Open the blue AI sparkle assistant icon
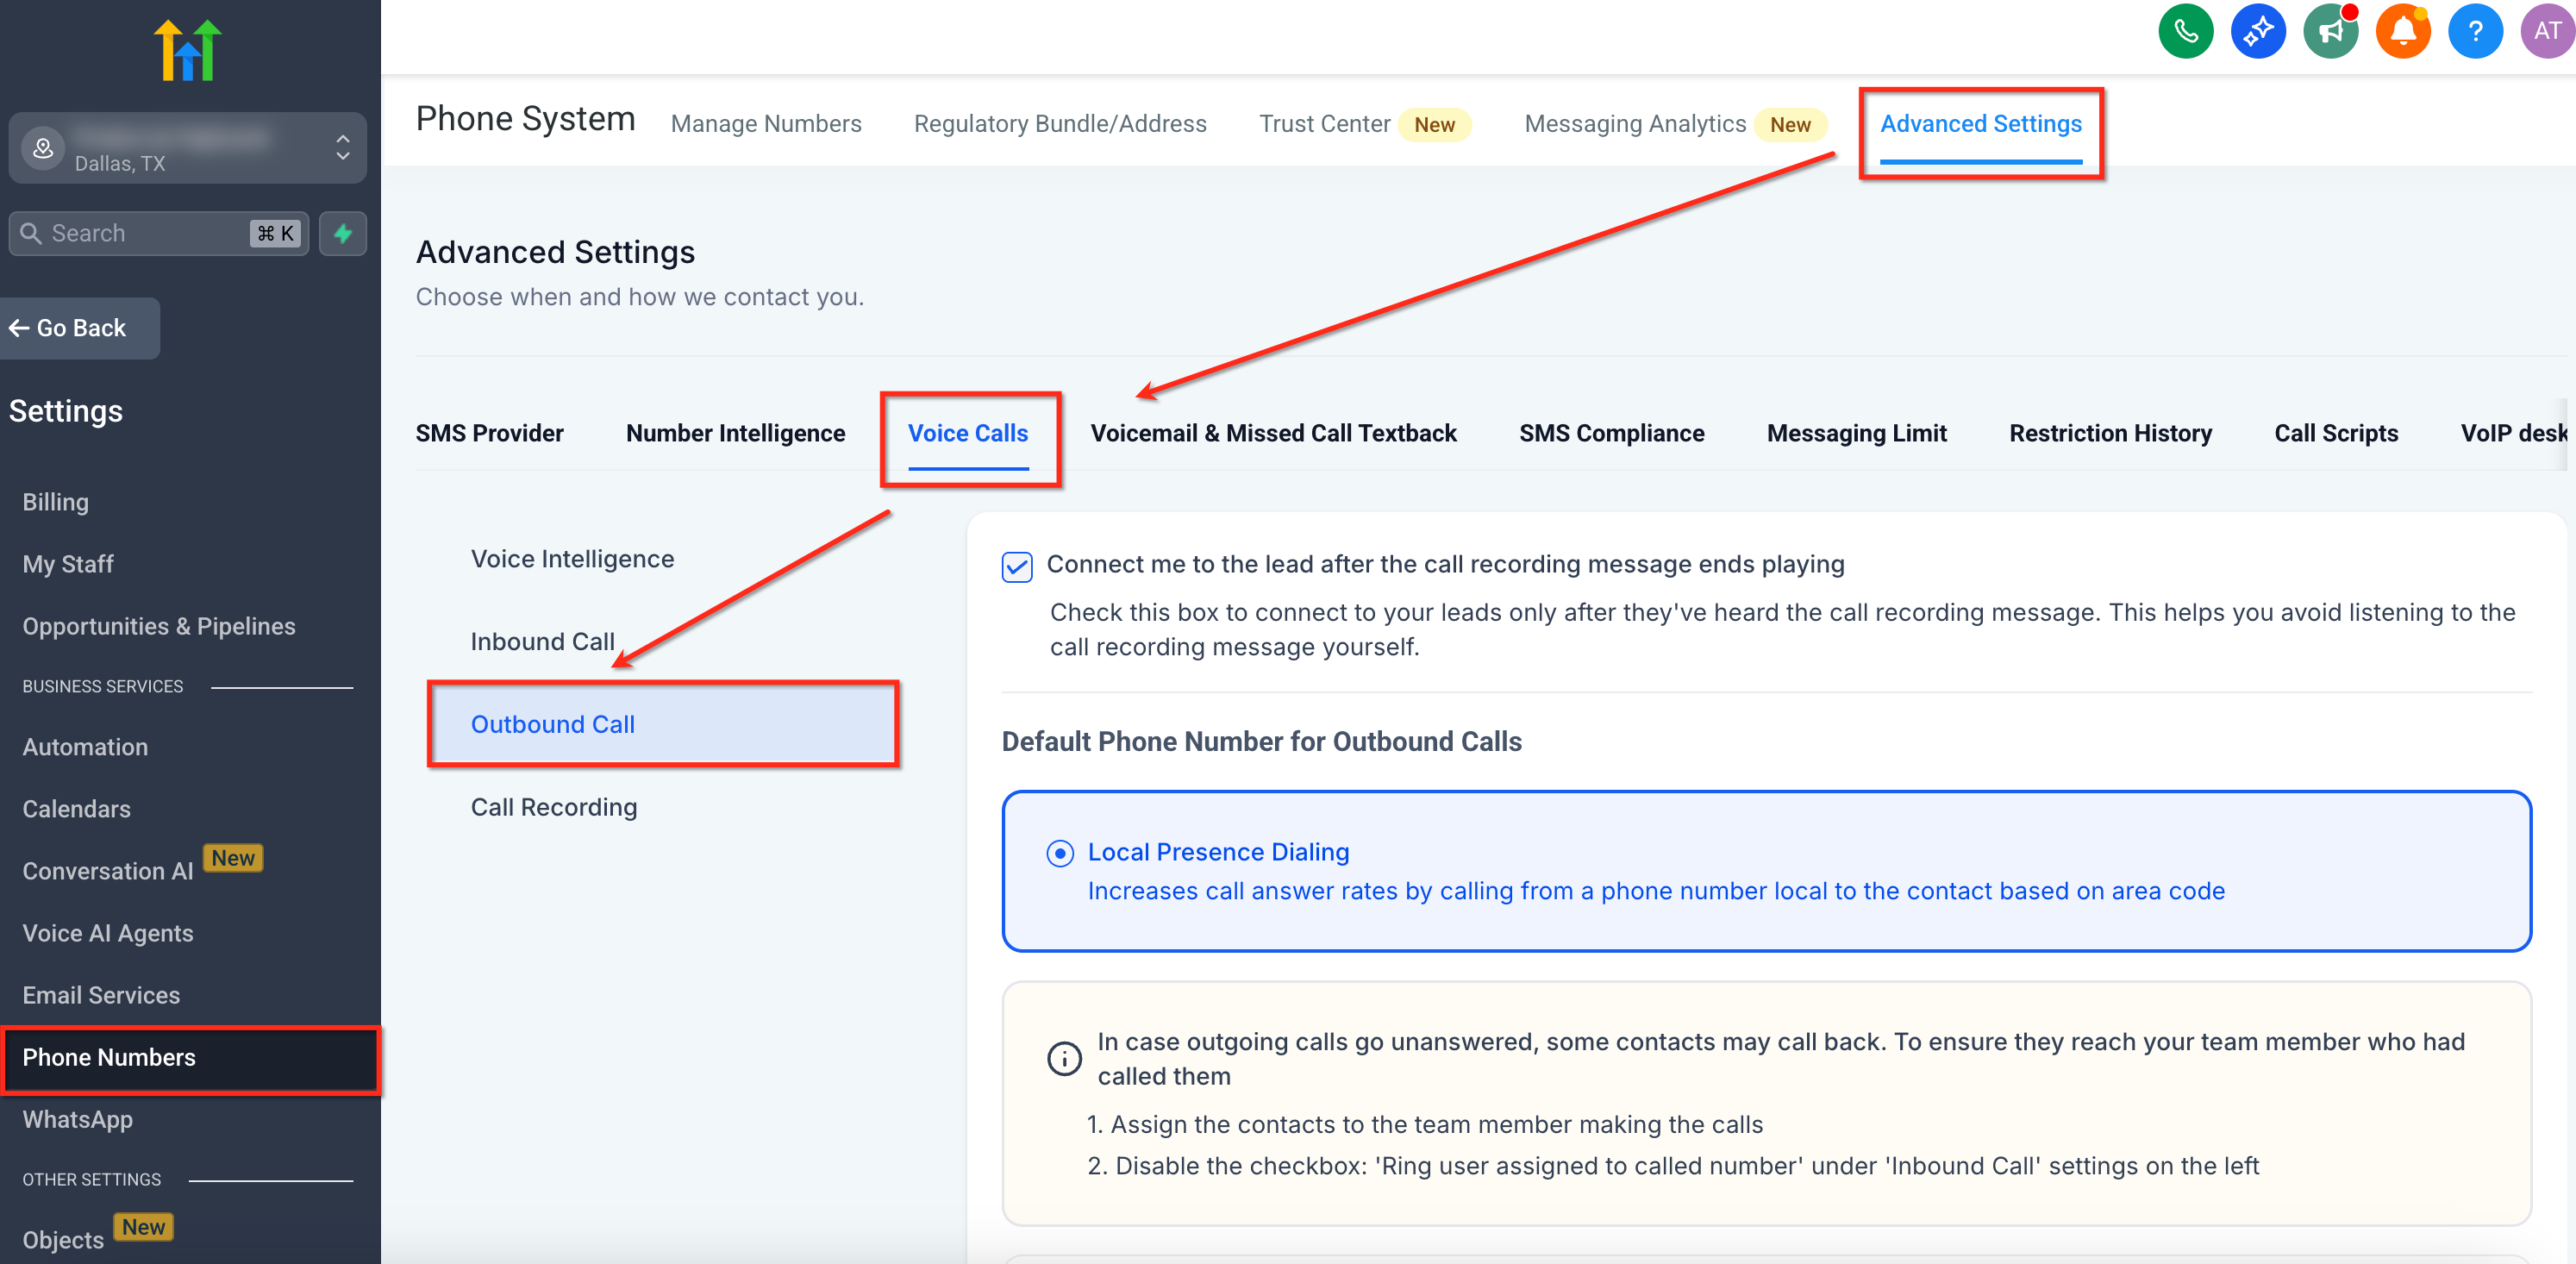 (x=2257, y=32)
